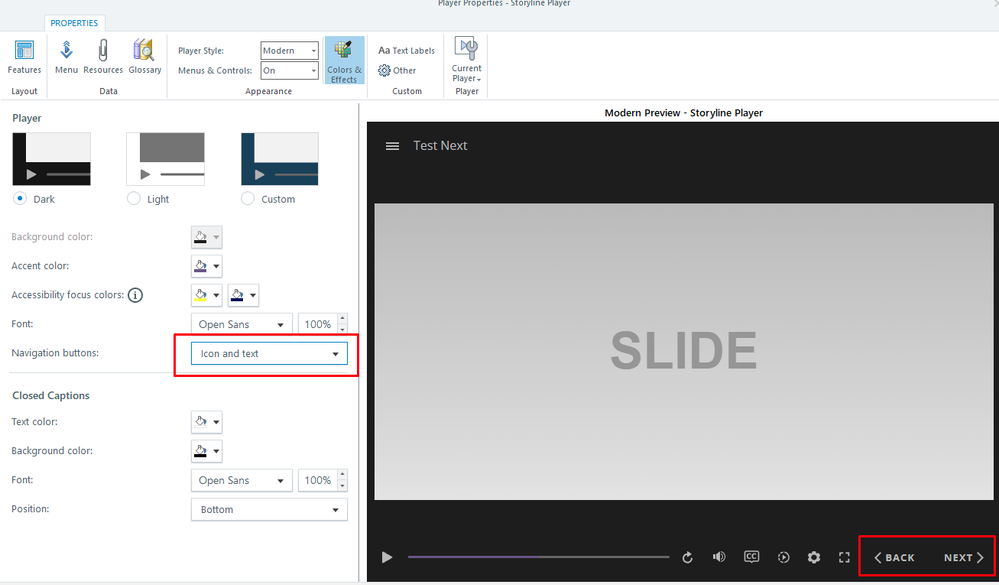Open the Closed Captions font dropdown
999x585 pixels.
point(241,480)
